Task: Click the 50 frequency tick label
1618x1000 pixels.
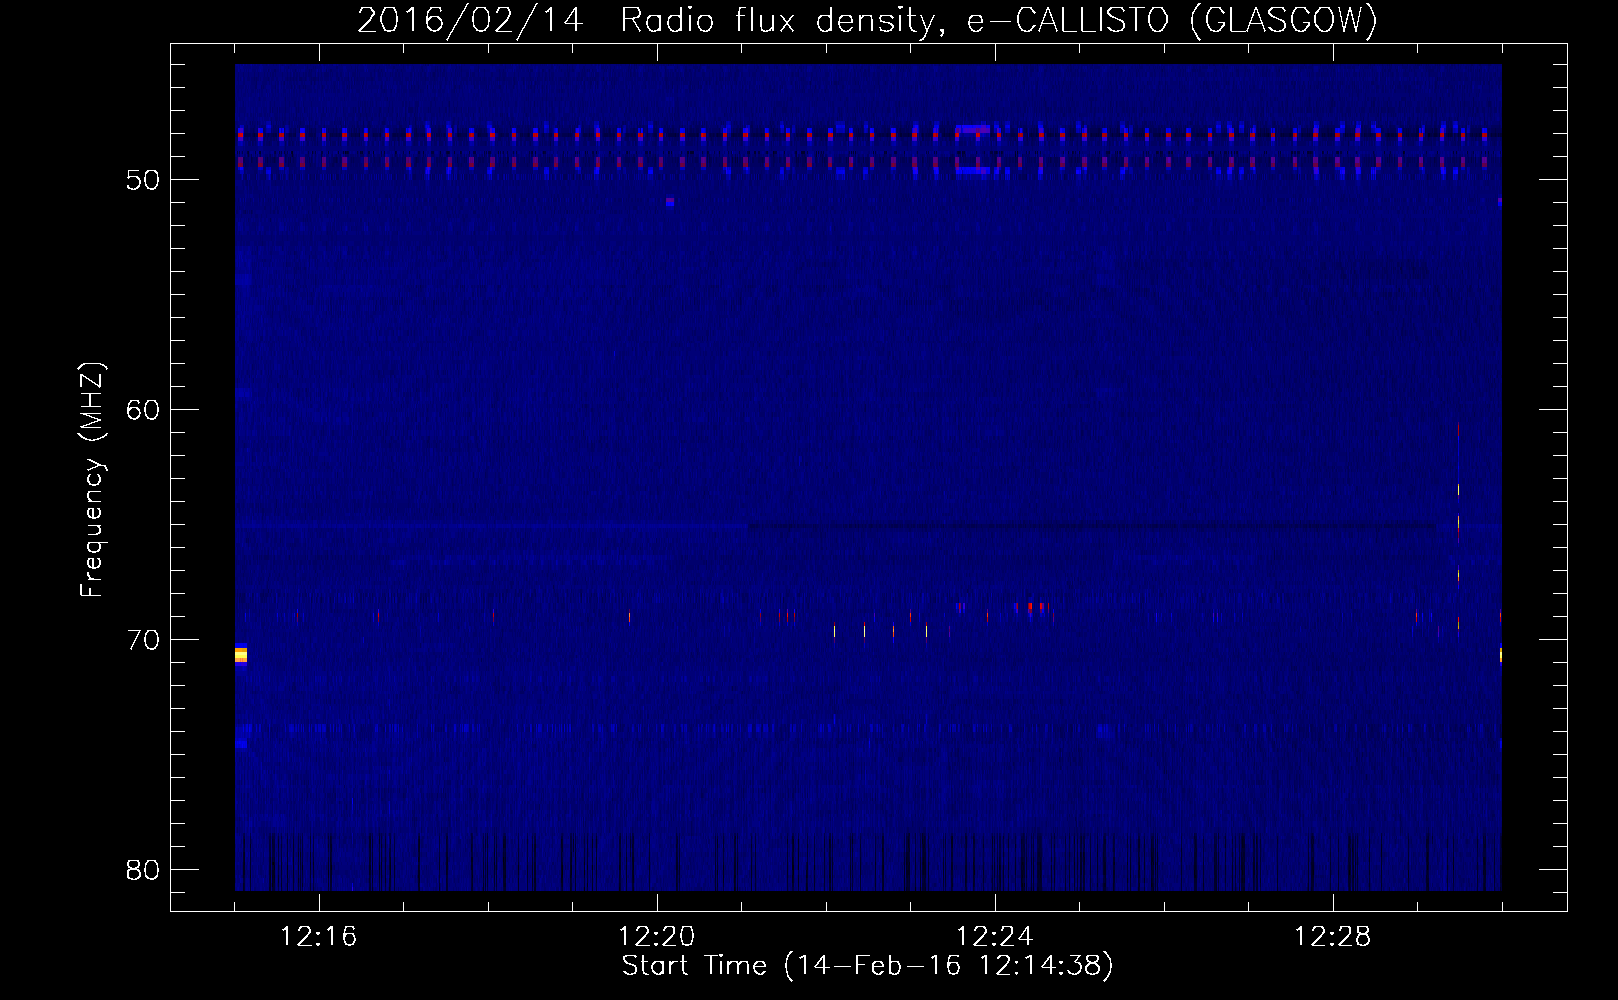Action: pos(144,180)
